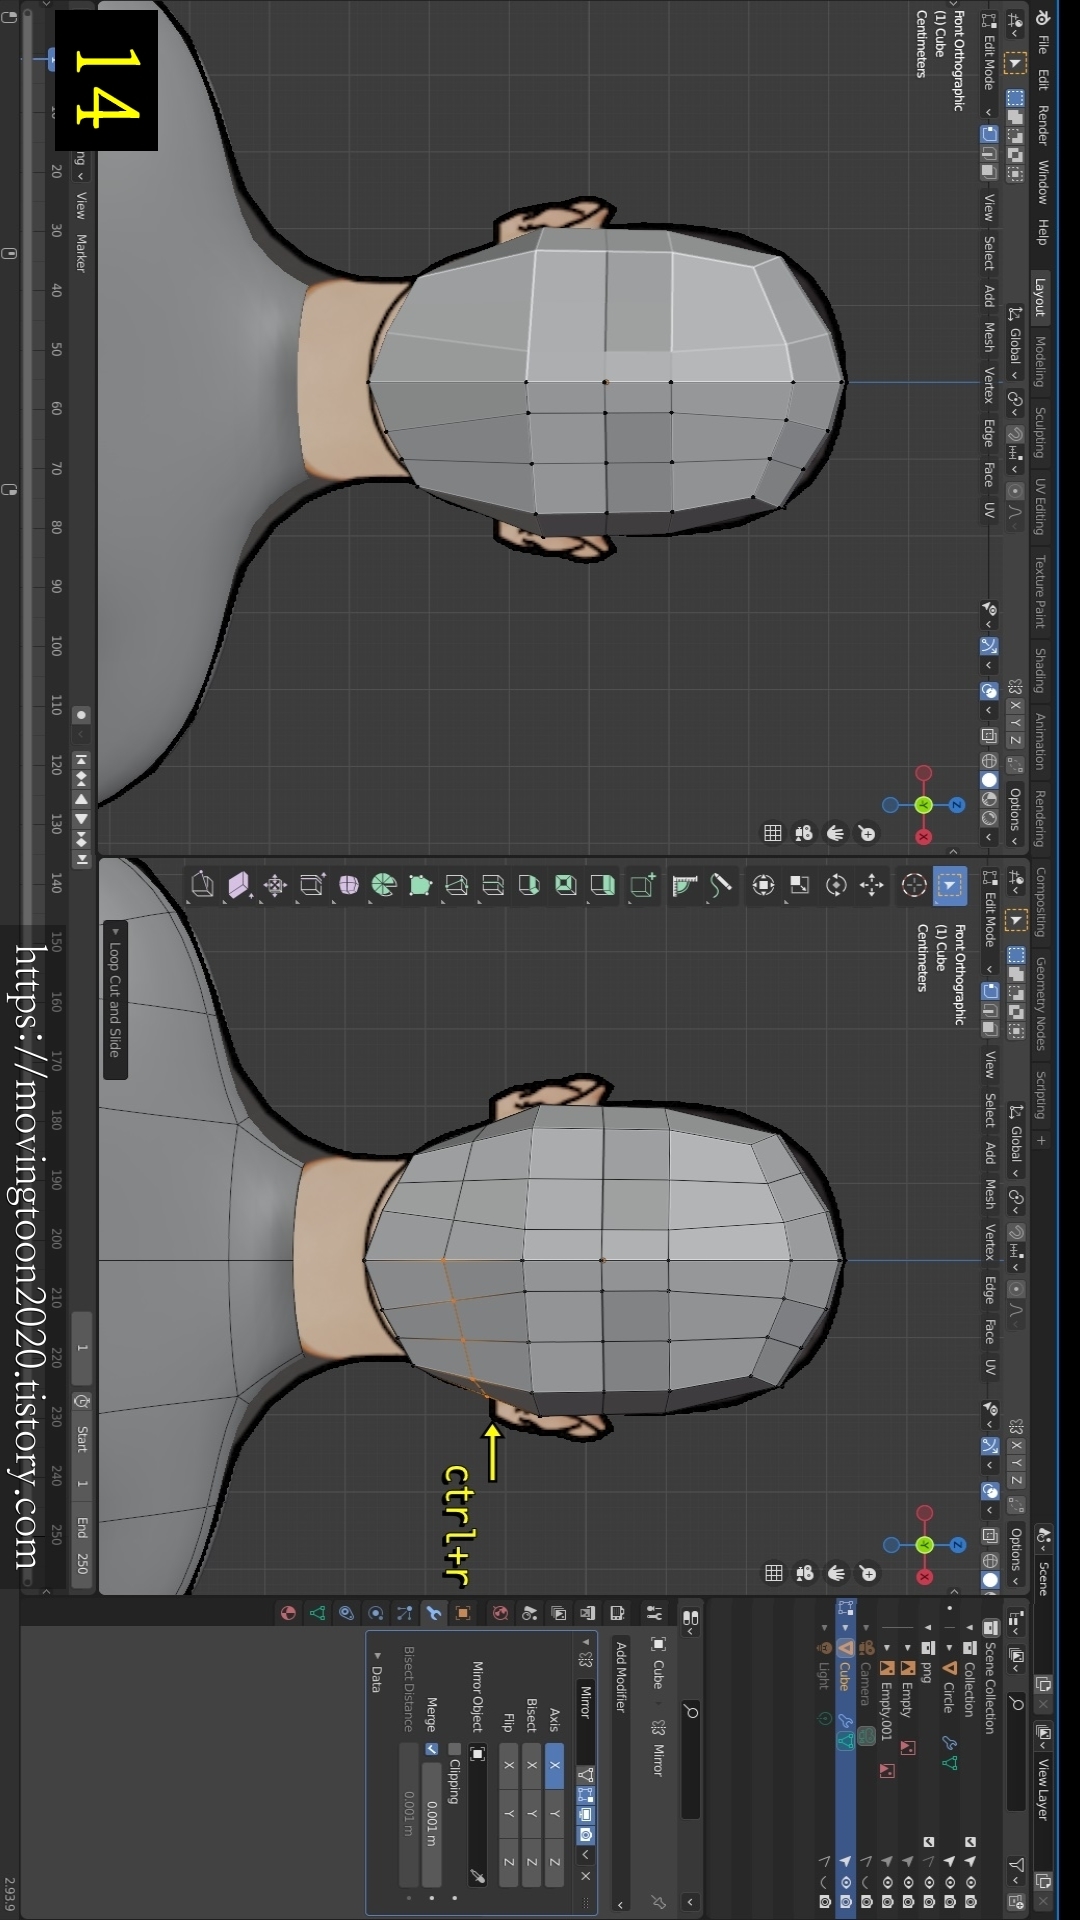Select the Shear tool
Viewport: 1080px width, 1920px height.
click(239, 885)
